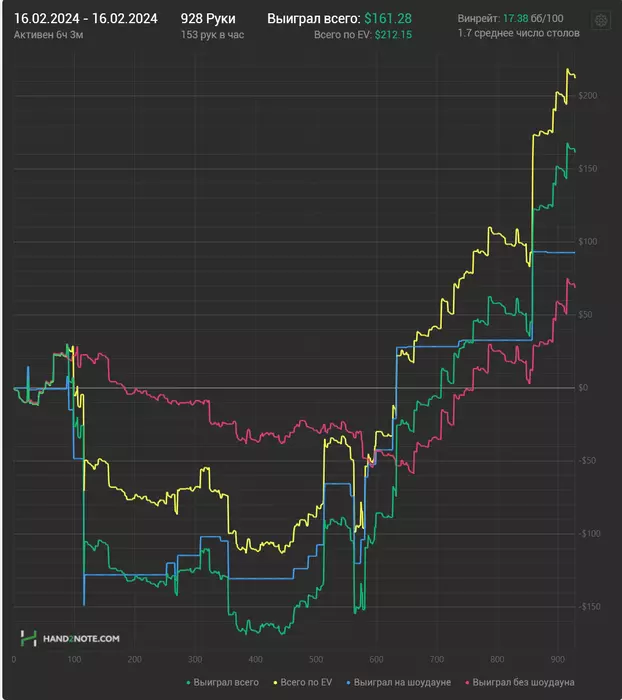Select the date range 16.02.2024 - 16.02.2024
622x700 pixels.
click(x=86, y=18)
